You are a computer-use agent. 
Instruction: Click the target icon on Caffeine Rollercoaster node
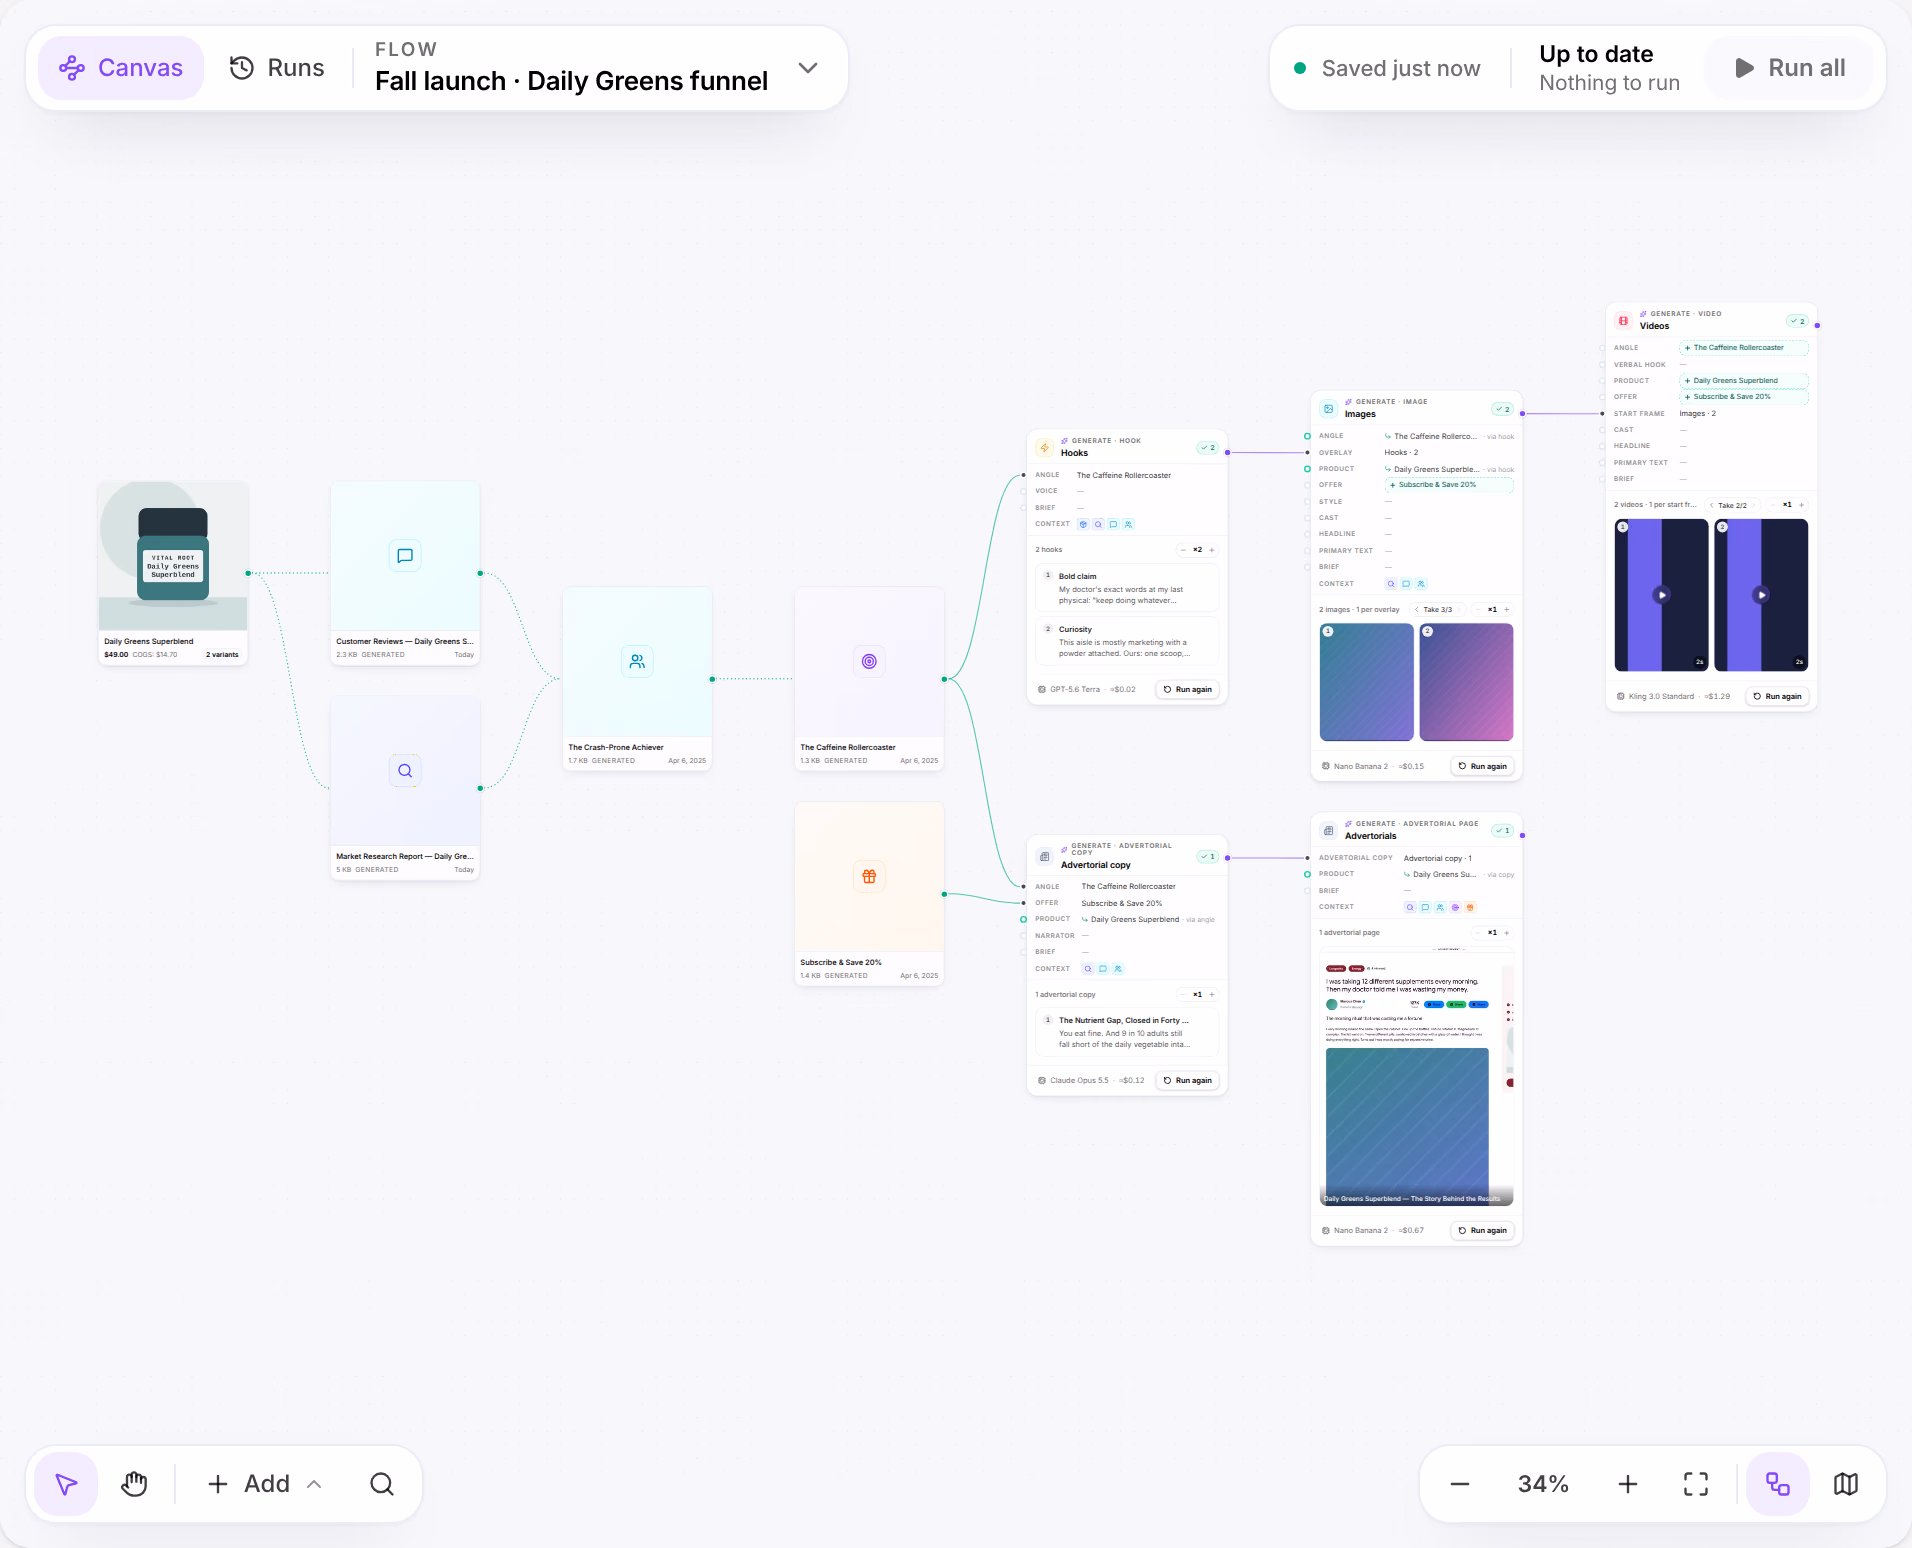(869, 661)
